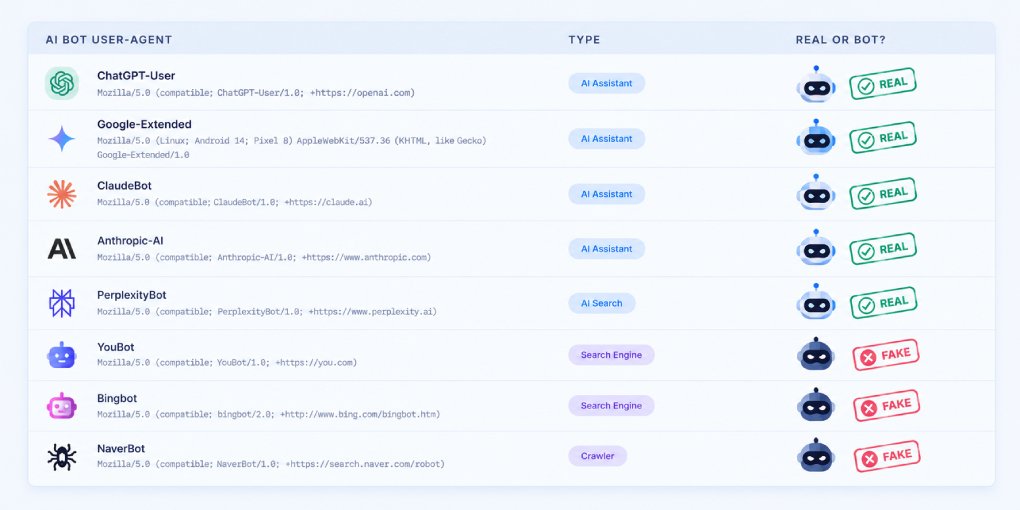Click the REAL stamp for ChatGPT-User
1020x510 pixels.
click(x=883, y=84)
